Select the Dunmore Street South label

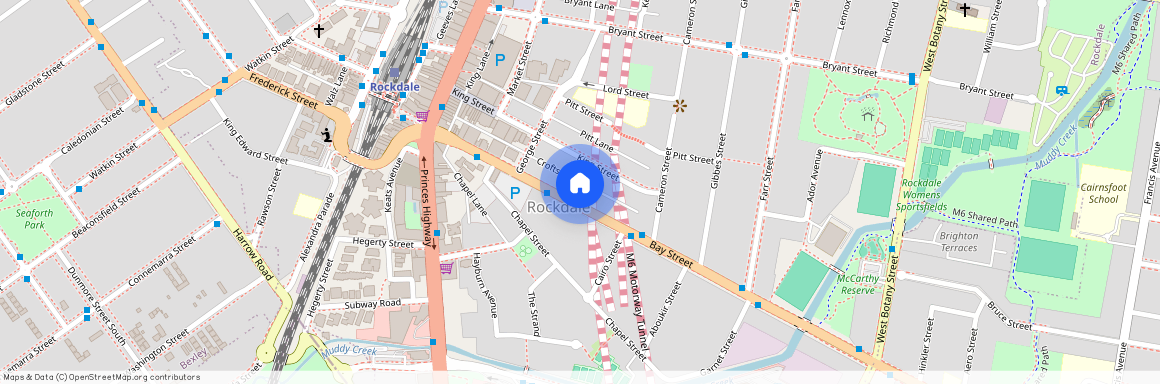pyautogui.click(x=97, y=306)
